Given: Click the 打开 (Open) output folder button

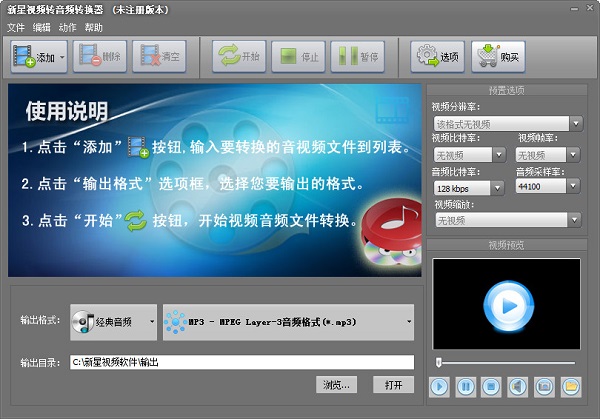Looking at the screenshot, I should [x=393, y=385].
